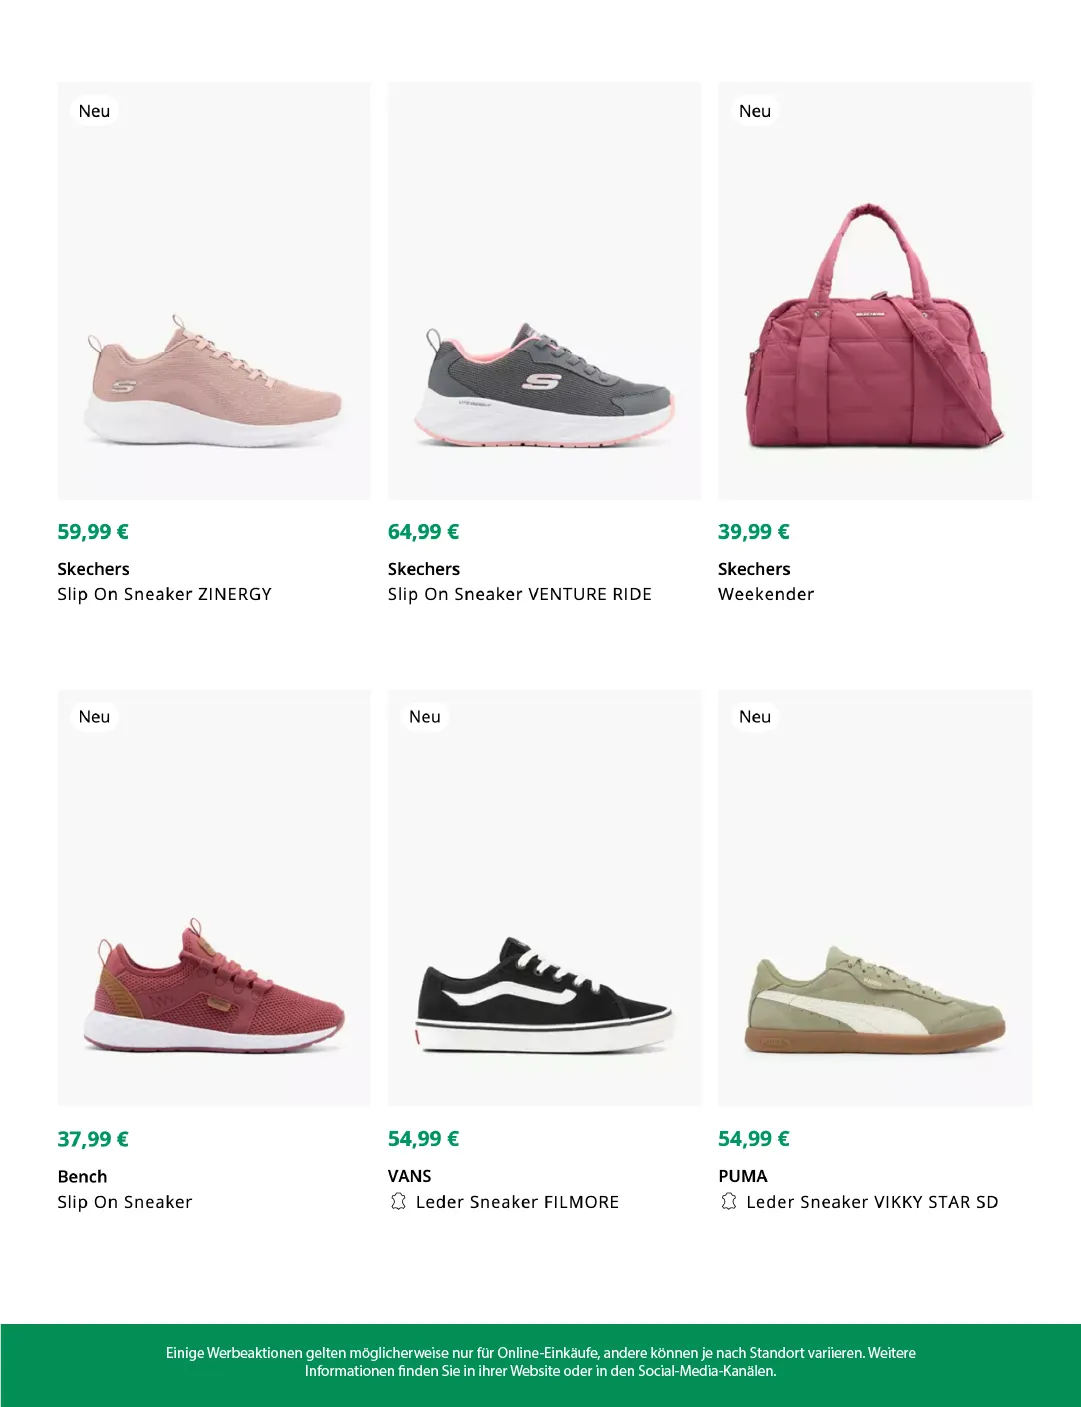This screenshot has width=1081, height=1407.
Task: Click the Neu badge on the Weekender
Action: click(755, 111)
